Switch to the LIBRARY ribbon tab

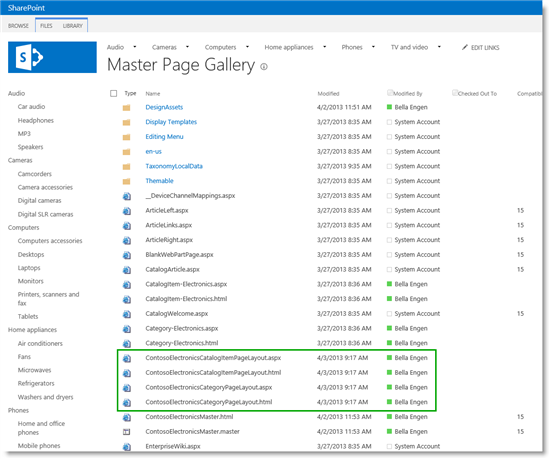point(73,26)
